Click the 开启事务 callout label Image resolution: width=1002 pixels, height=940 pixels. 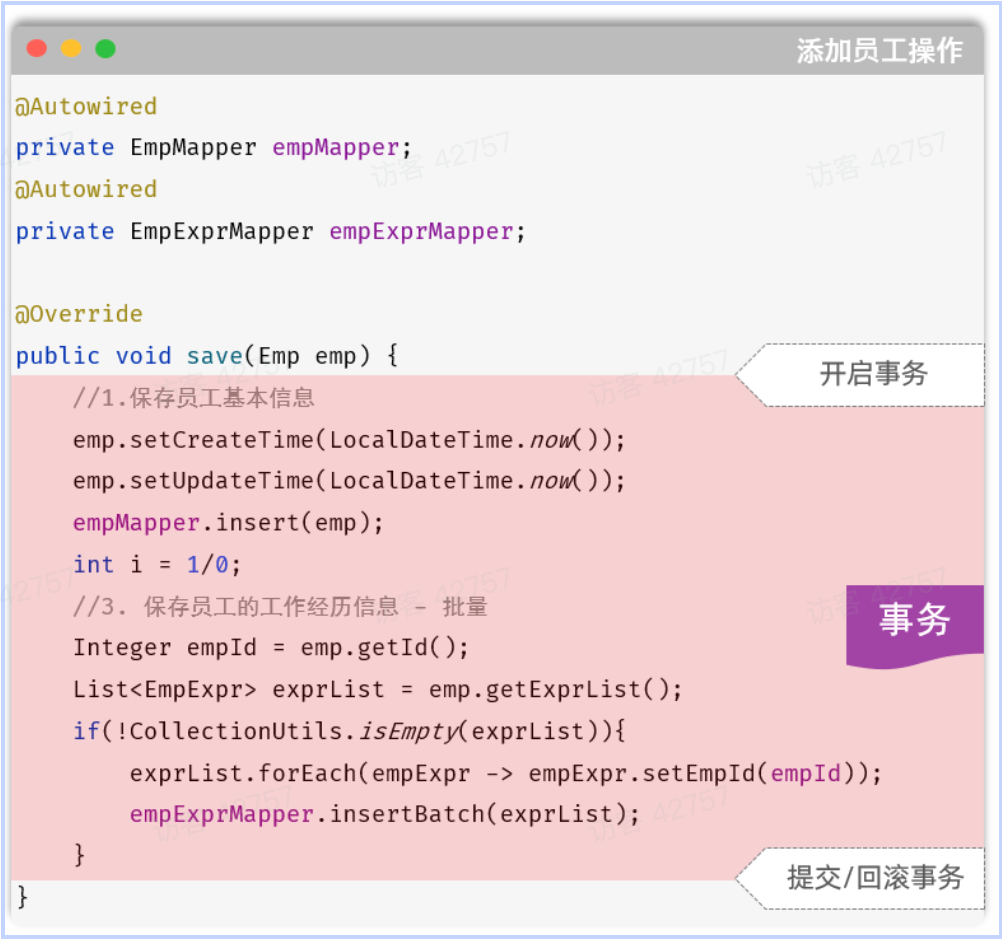pyautogui.click(x=873, y=375)
